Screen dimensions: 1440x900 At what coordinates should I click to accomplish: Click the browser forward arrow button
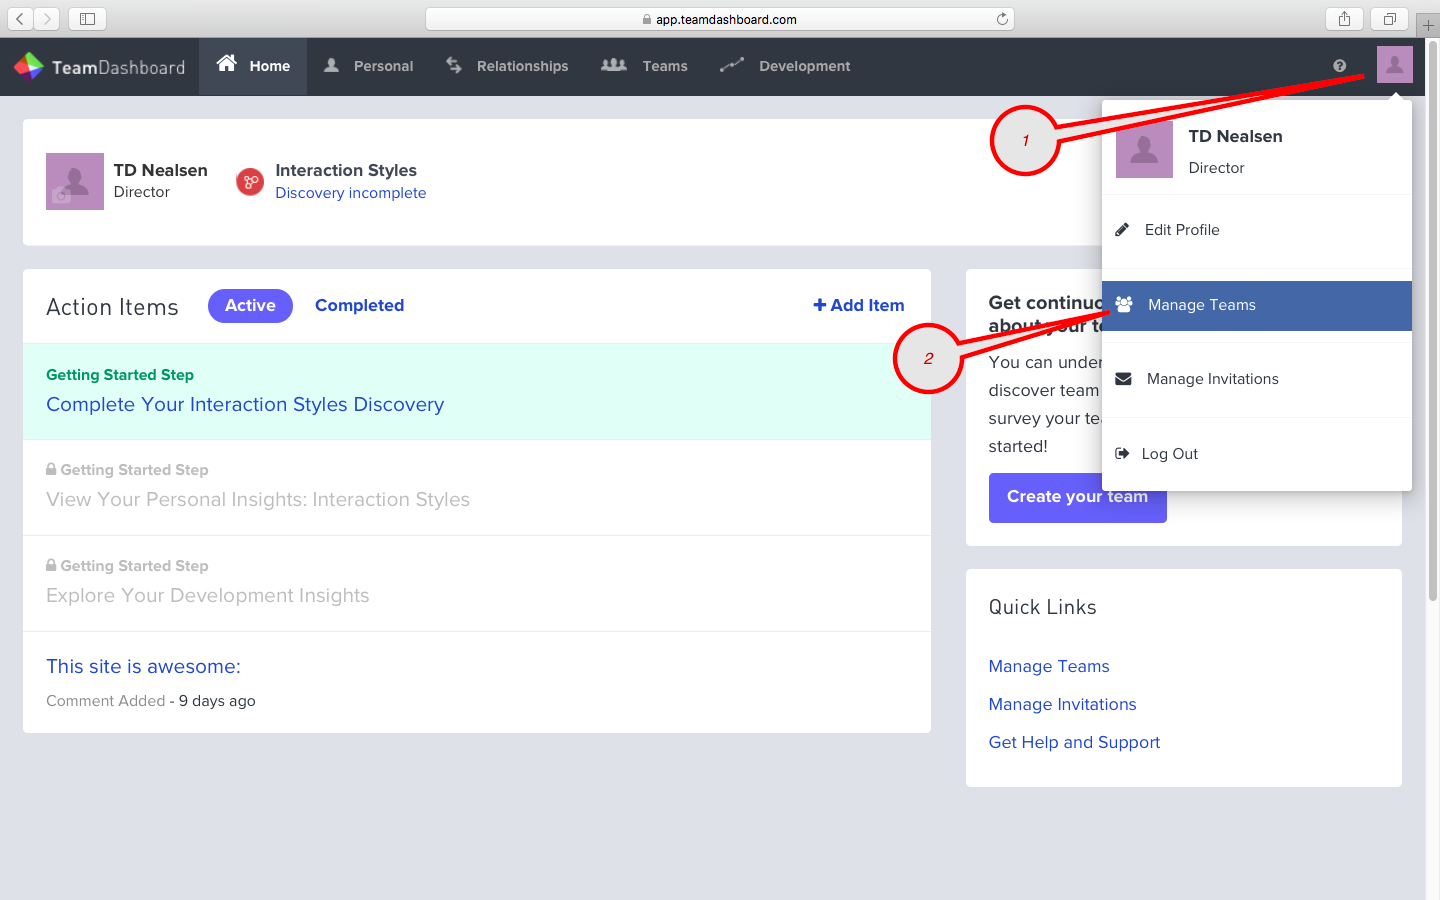click(x=47, y=19)
